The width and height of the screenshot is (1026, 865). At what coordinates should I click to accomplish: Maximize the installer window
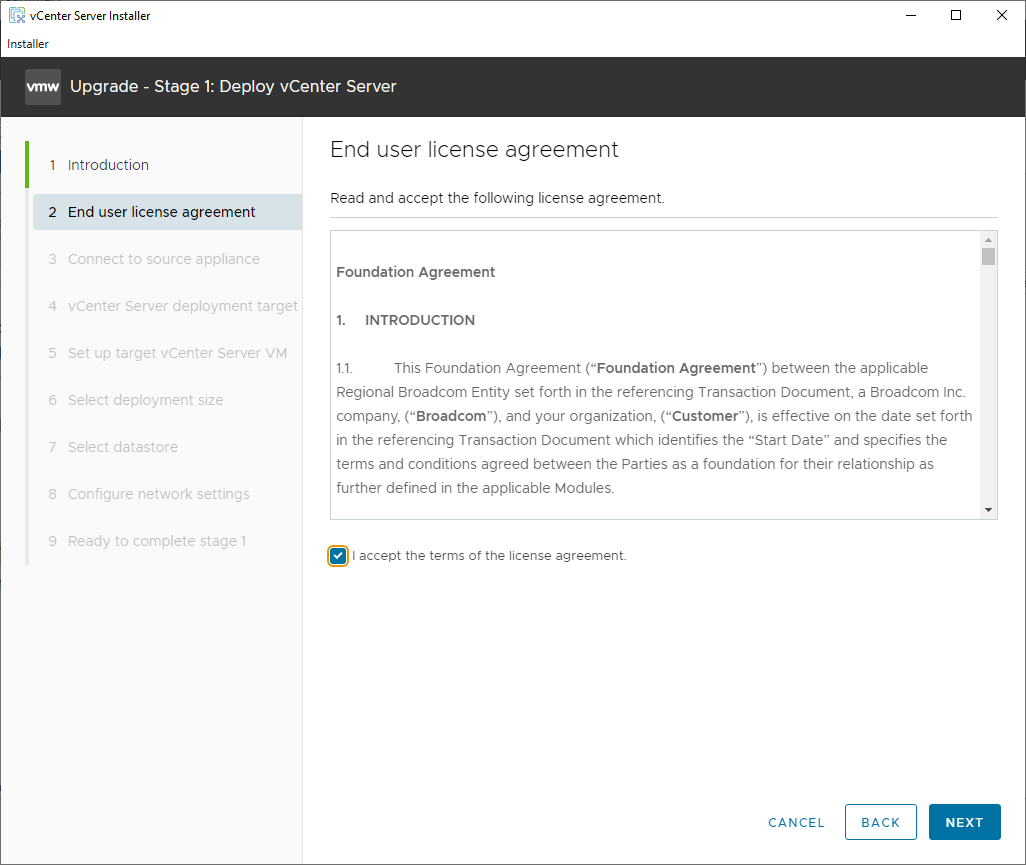tap(956, 15)
